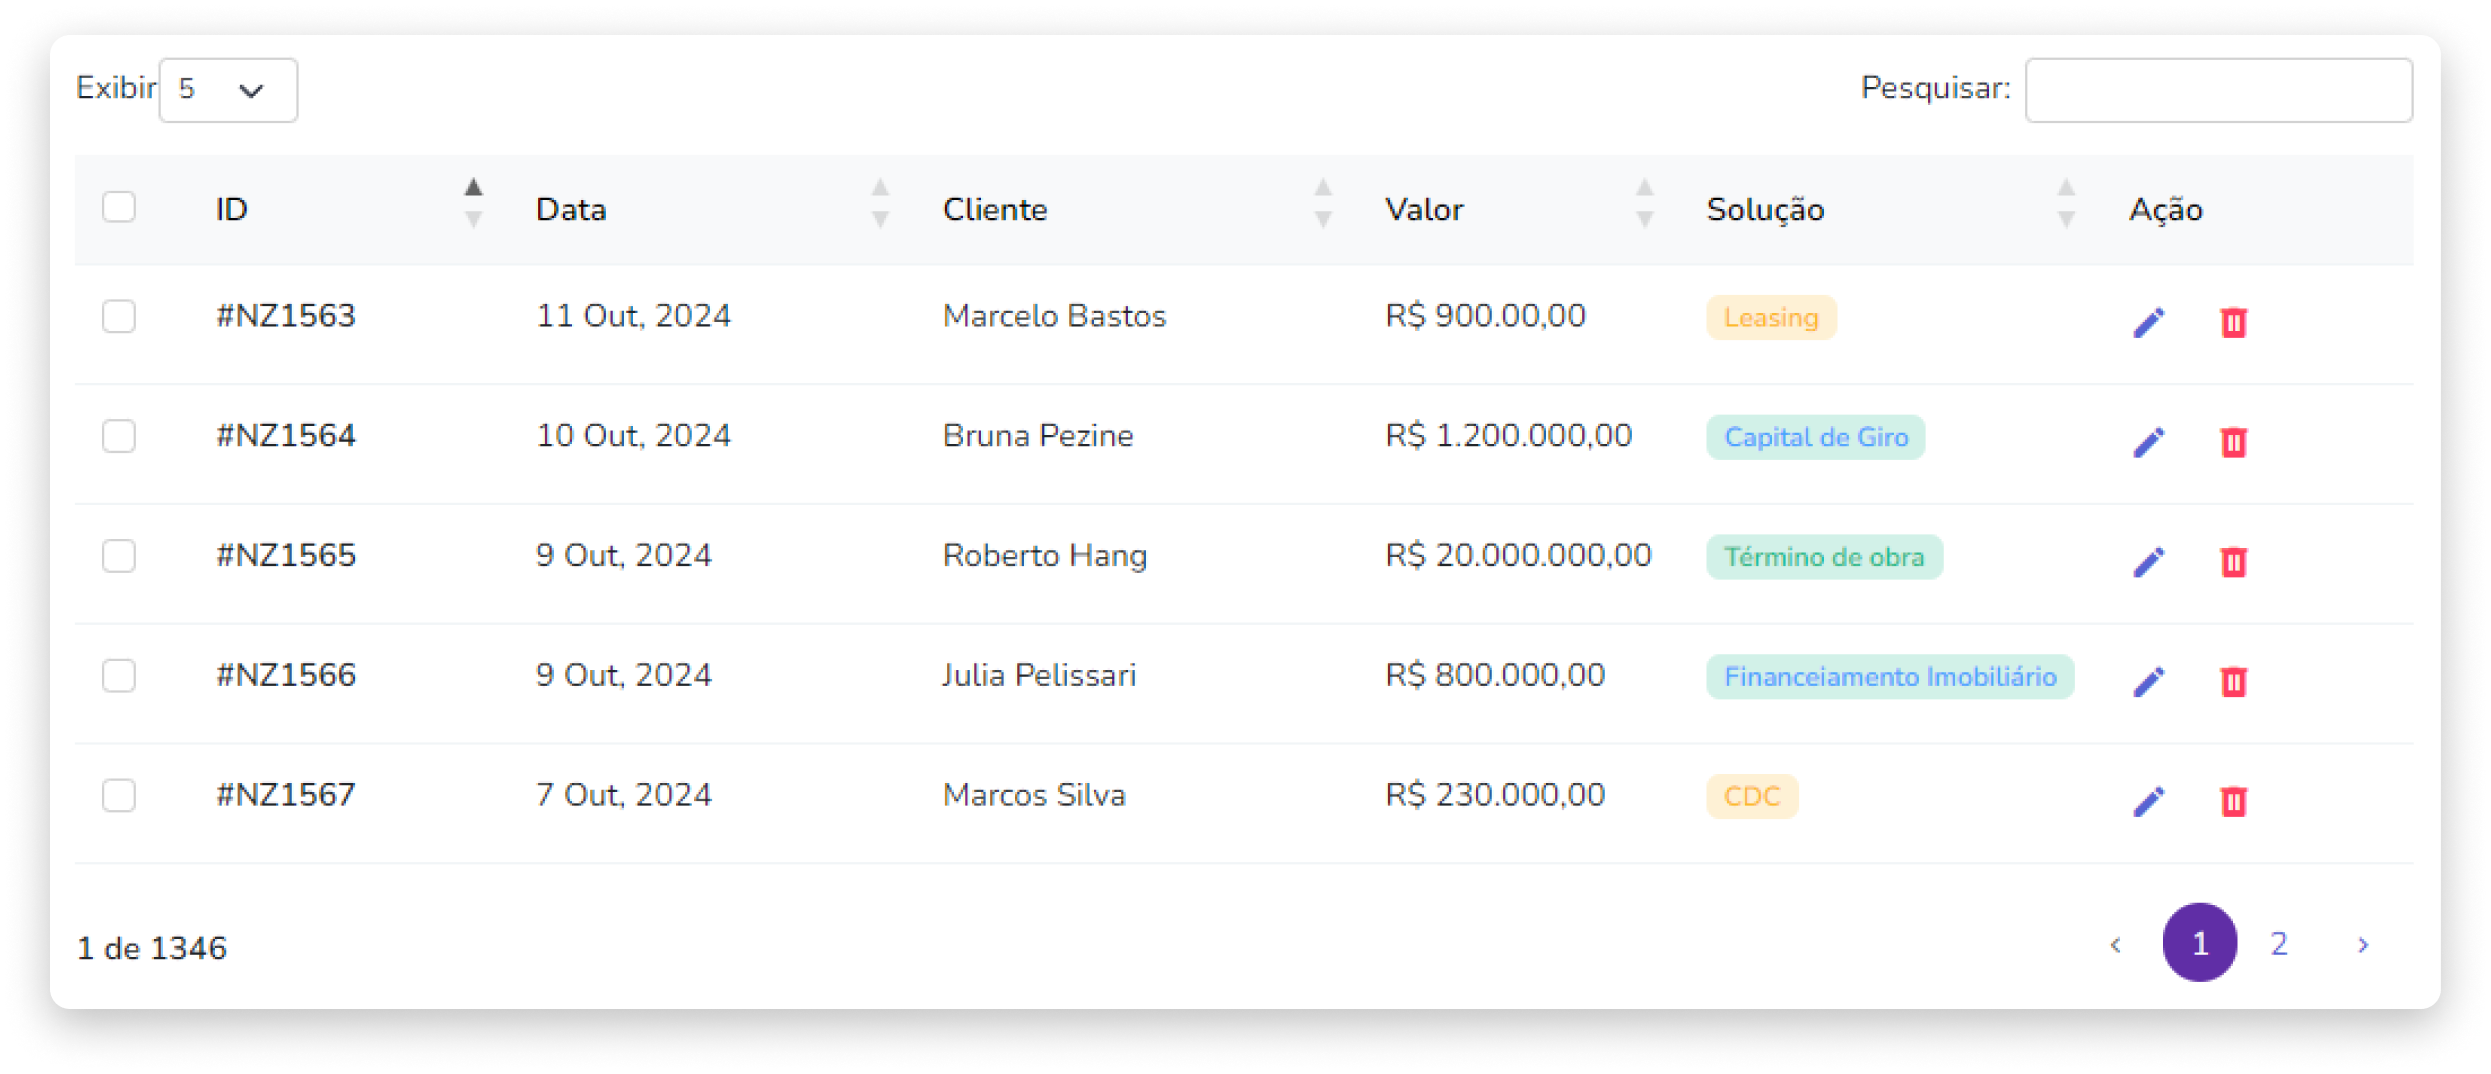This screenshot has height=1074, width=2491.
Task: Edit the #NZ1563 record with pencil icon
Action: tap(2148, 322)
